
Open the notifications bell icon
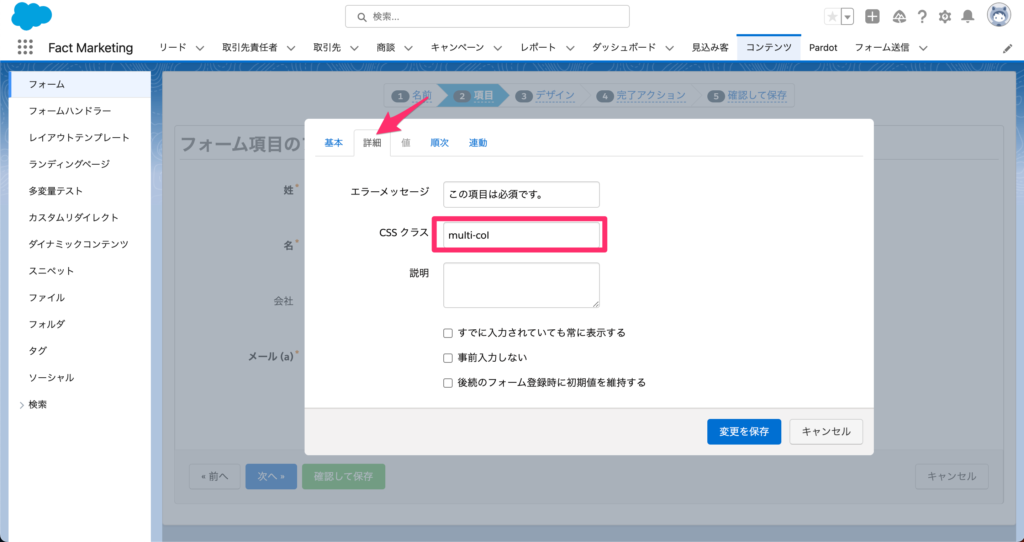pyautogui.click(x=968, y=17)
